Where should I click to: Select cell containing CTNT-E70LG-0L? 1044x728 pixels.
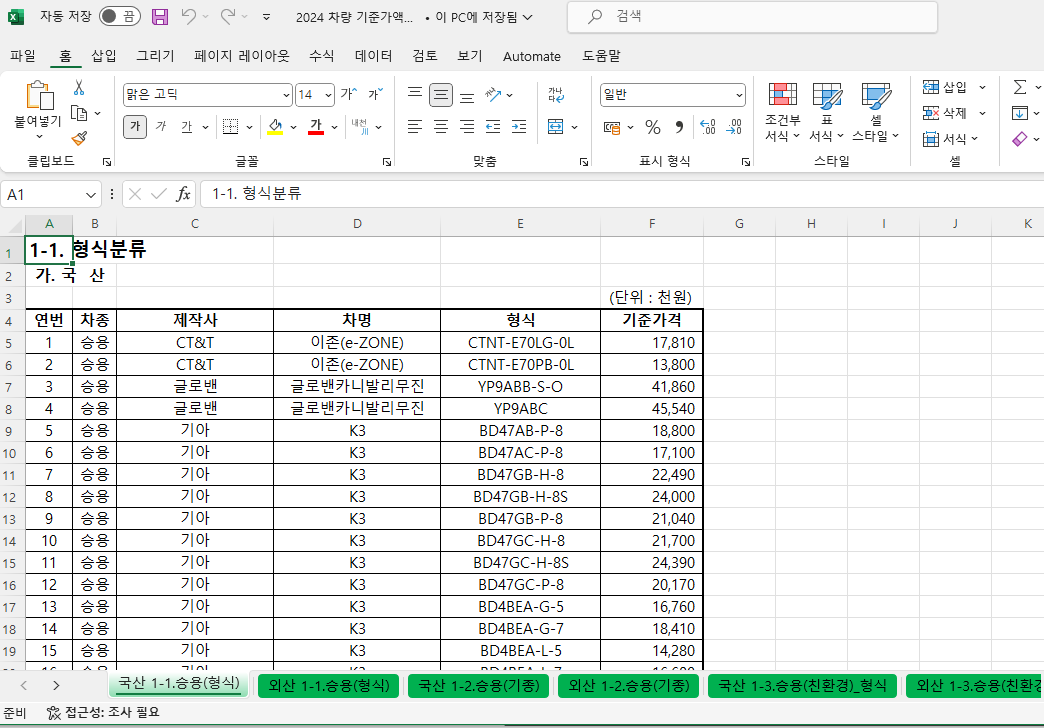[520, 342]
